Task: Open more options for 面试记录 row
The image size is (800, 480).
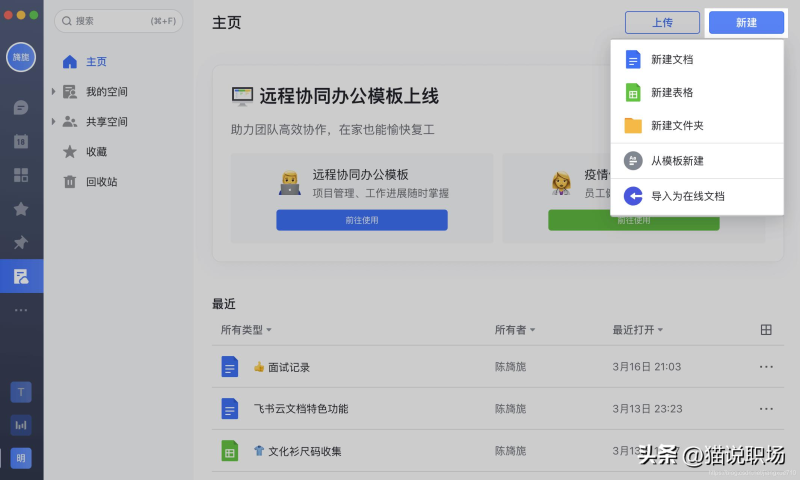Action: pos(766,367)
